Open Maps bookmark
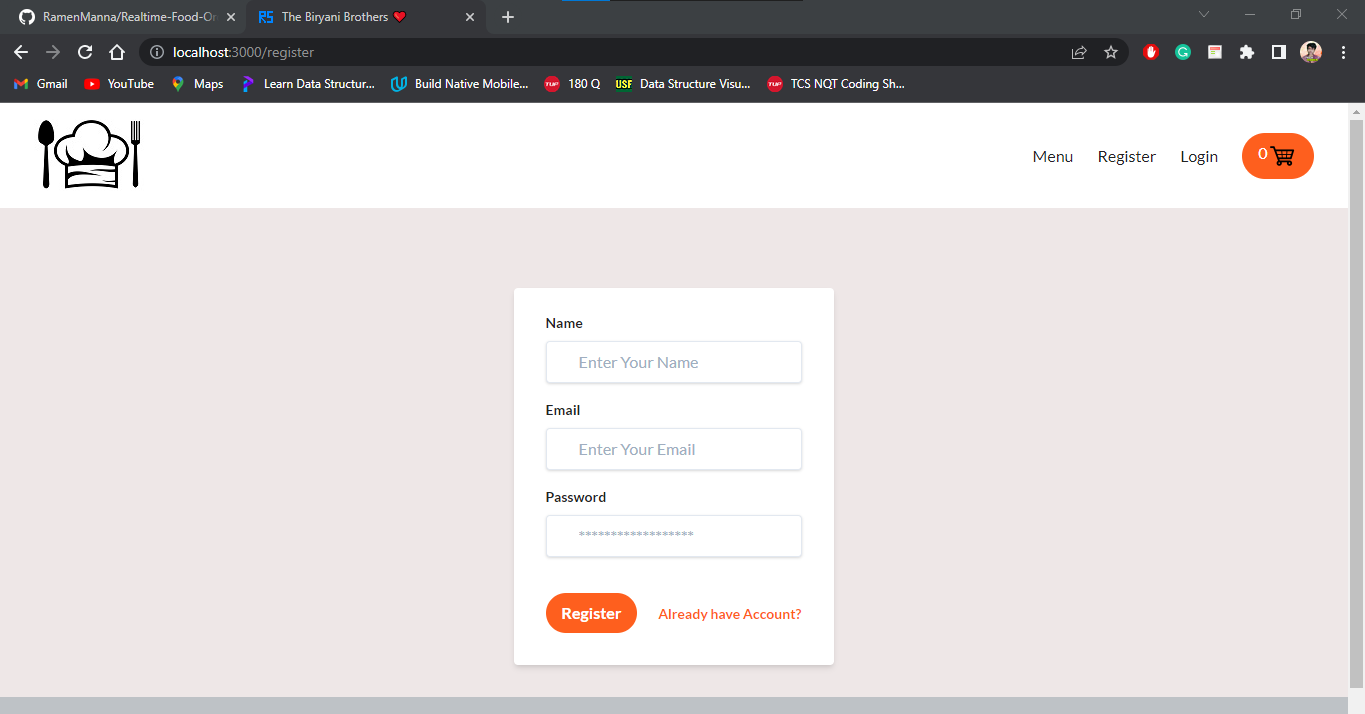The image size is (1365, 714). 197,84
